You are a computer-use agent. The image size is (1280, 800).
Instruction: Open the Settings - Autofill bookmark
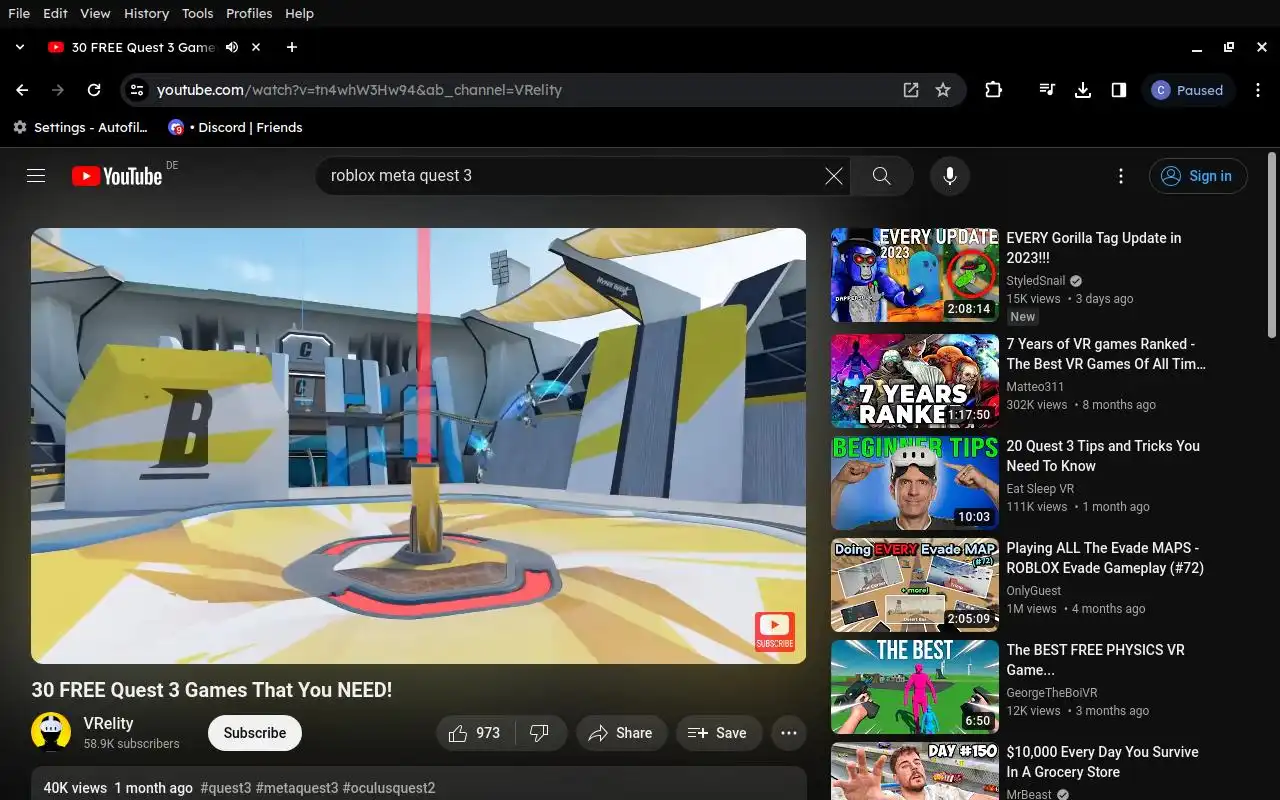80,127
